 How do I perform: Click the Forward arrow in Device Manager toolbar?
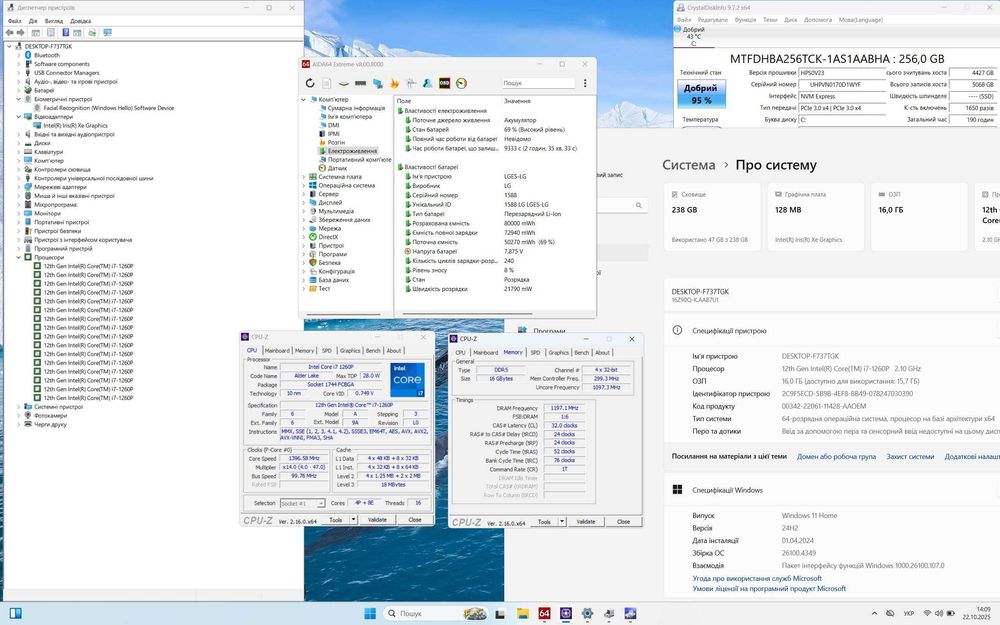(20, 32)
